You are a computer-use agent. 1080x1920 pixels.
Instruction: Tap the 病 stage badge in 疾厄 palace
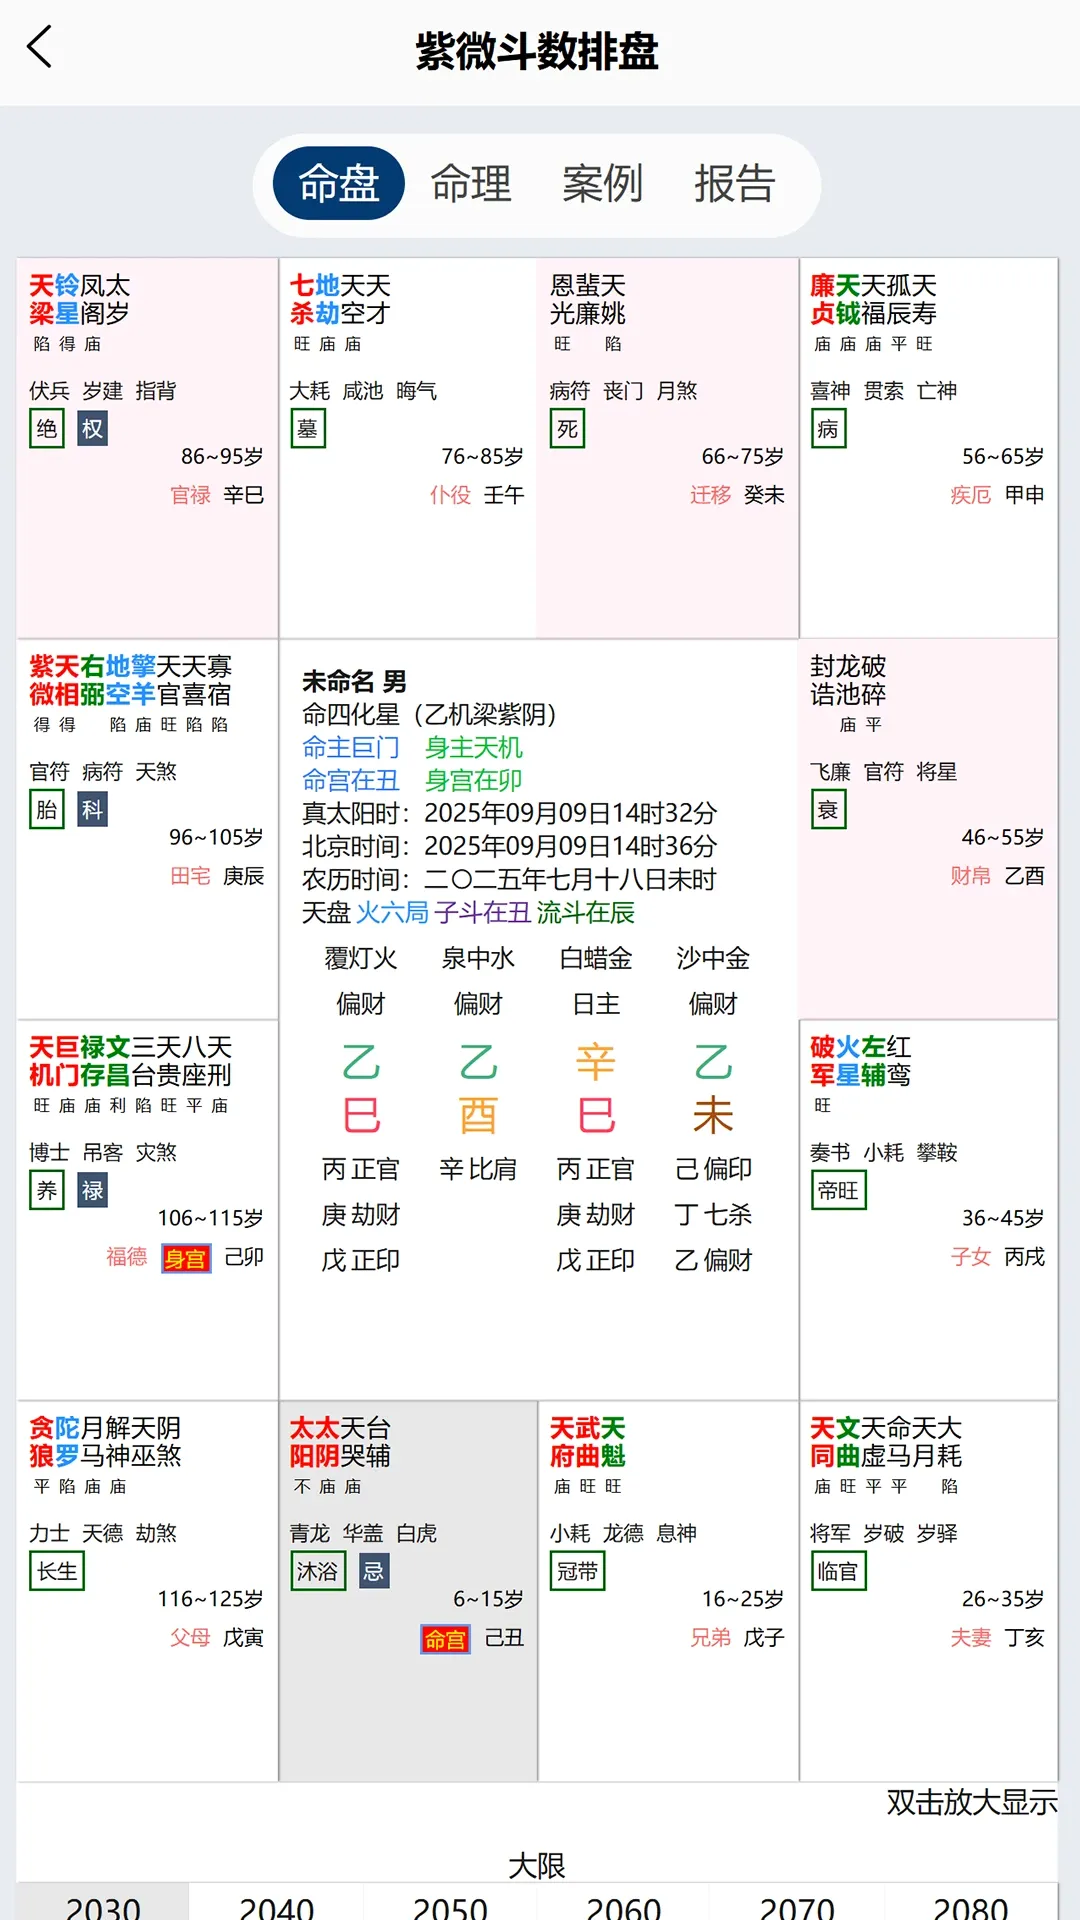pos(828,429)
